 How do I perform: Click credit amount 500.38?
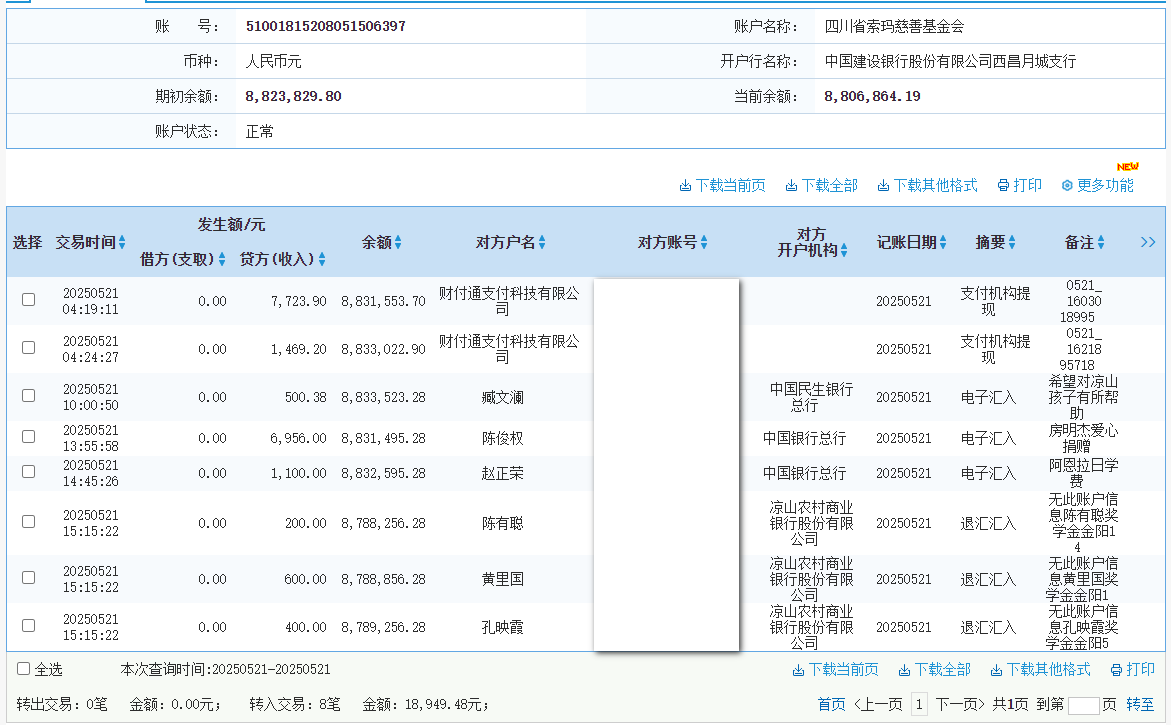[x=305, y=397]
